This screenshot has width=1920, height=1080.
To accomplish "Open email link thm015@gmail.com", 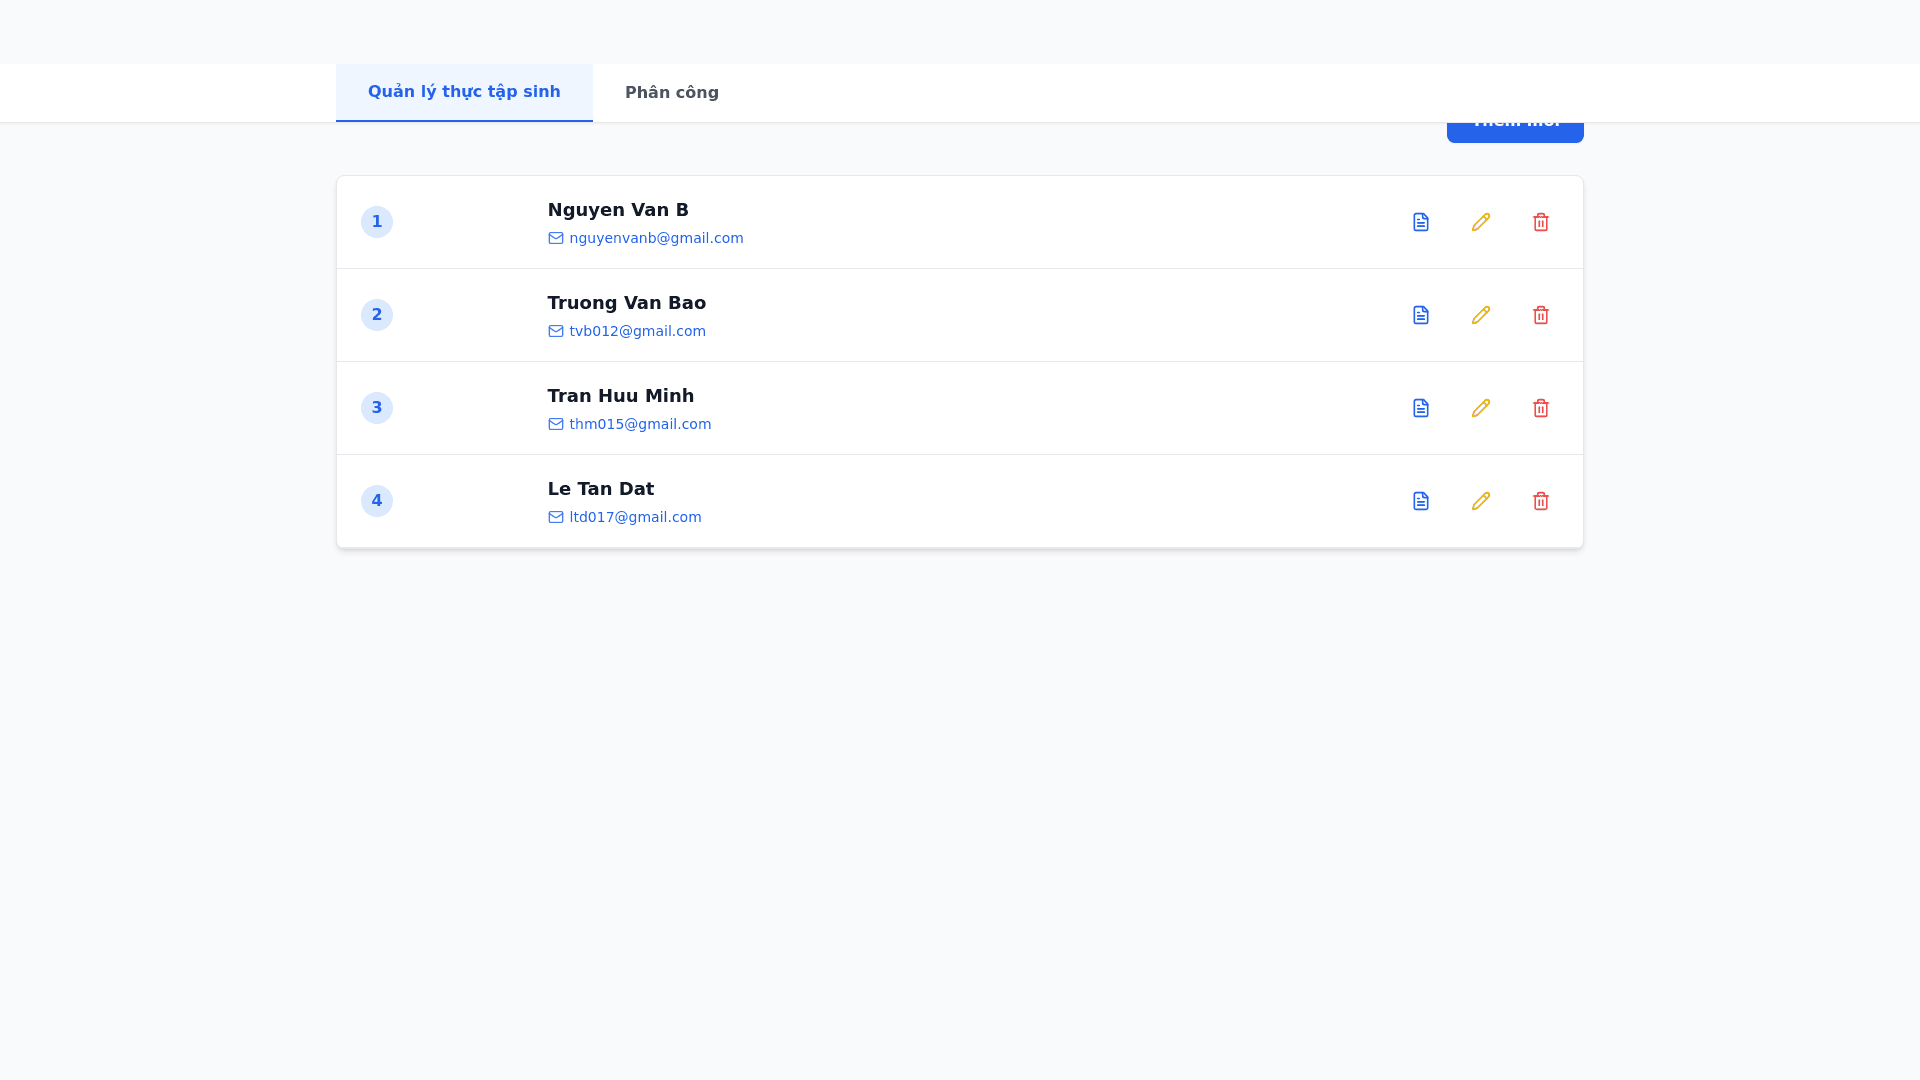I will pyautogui.click(x=640, y=424).
